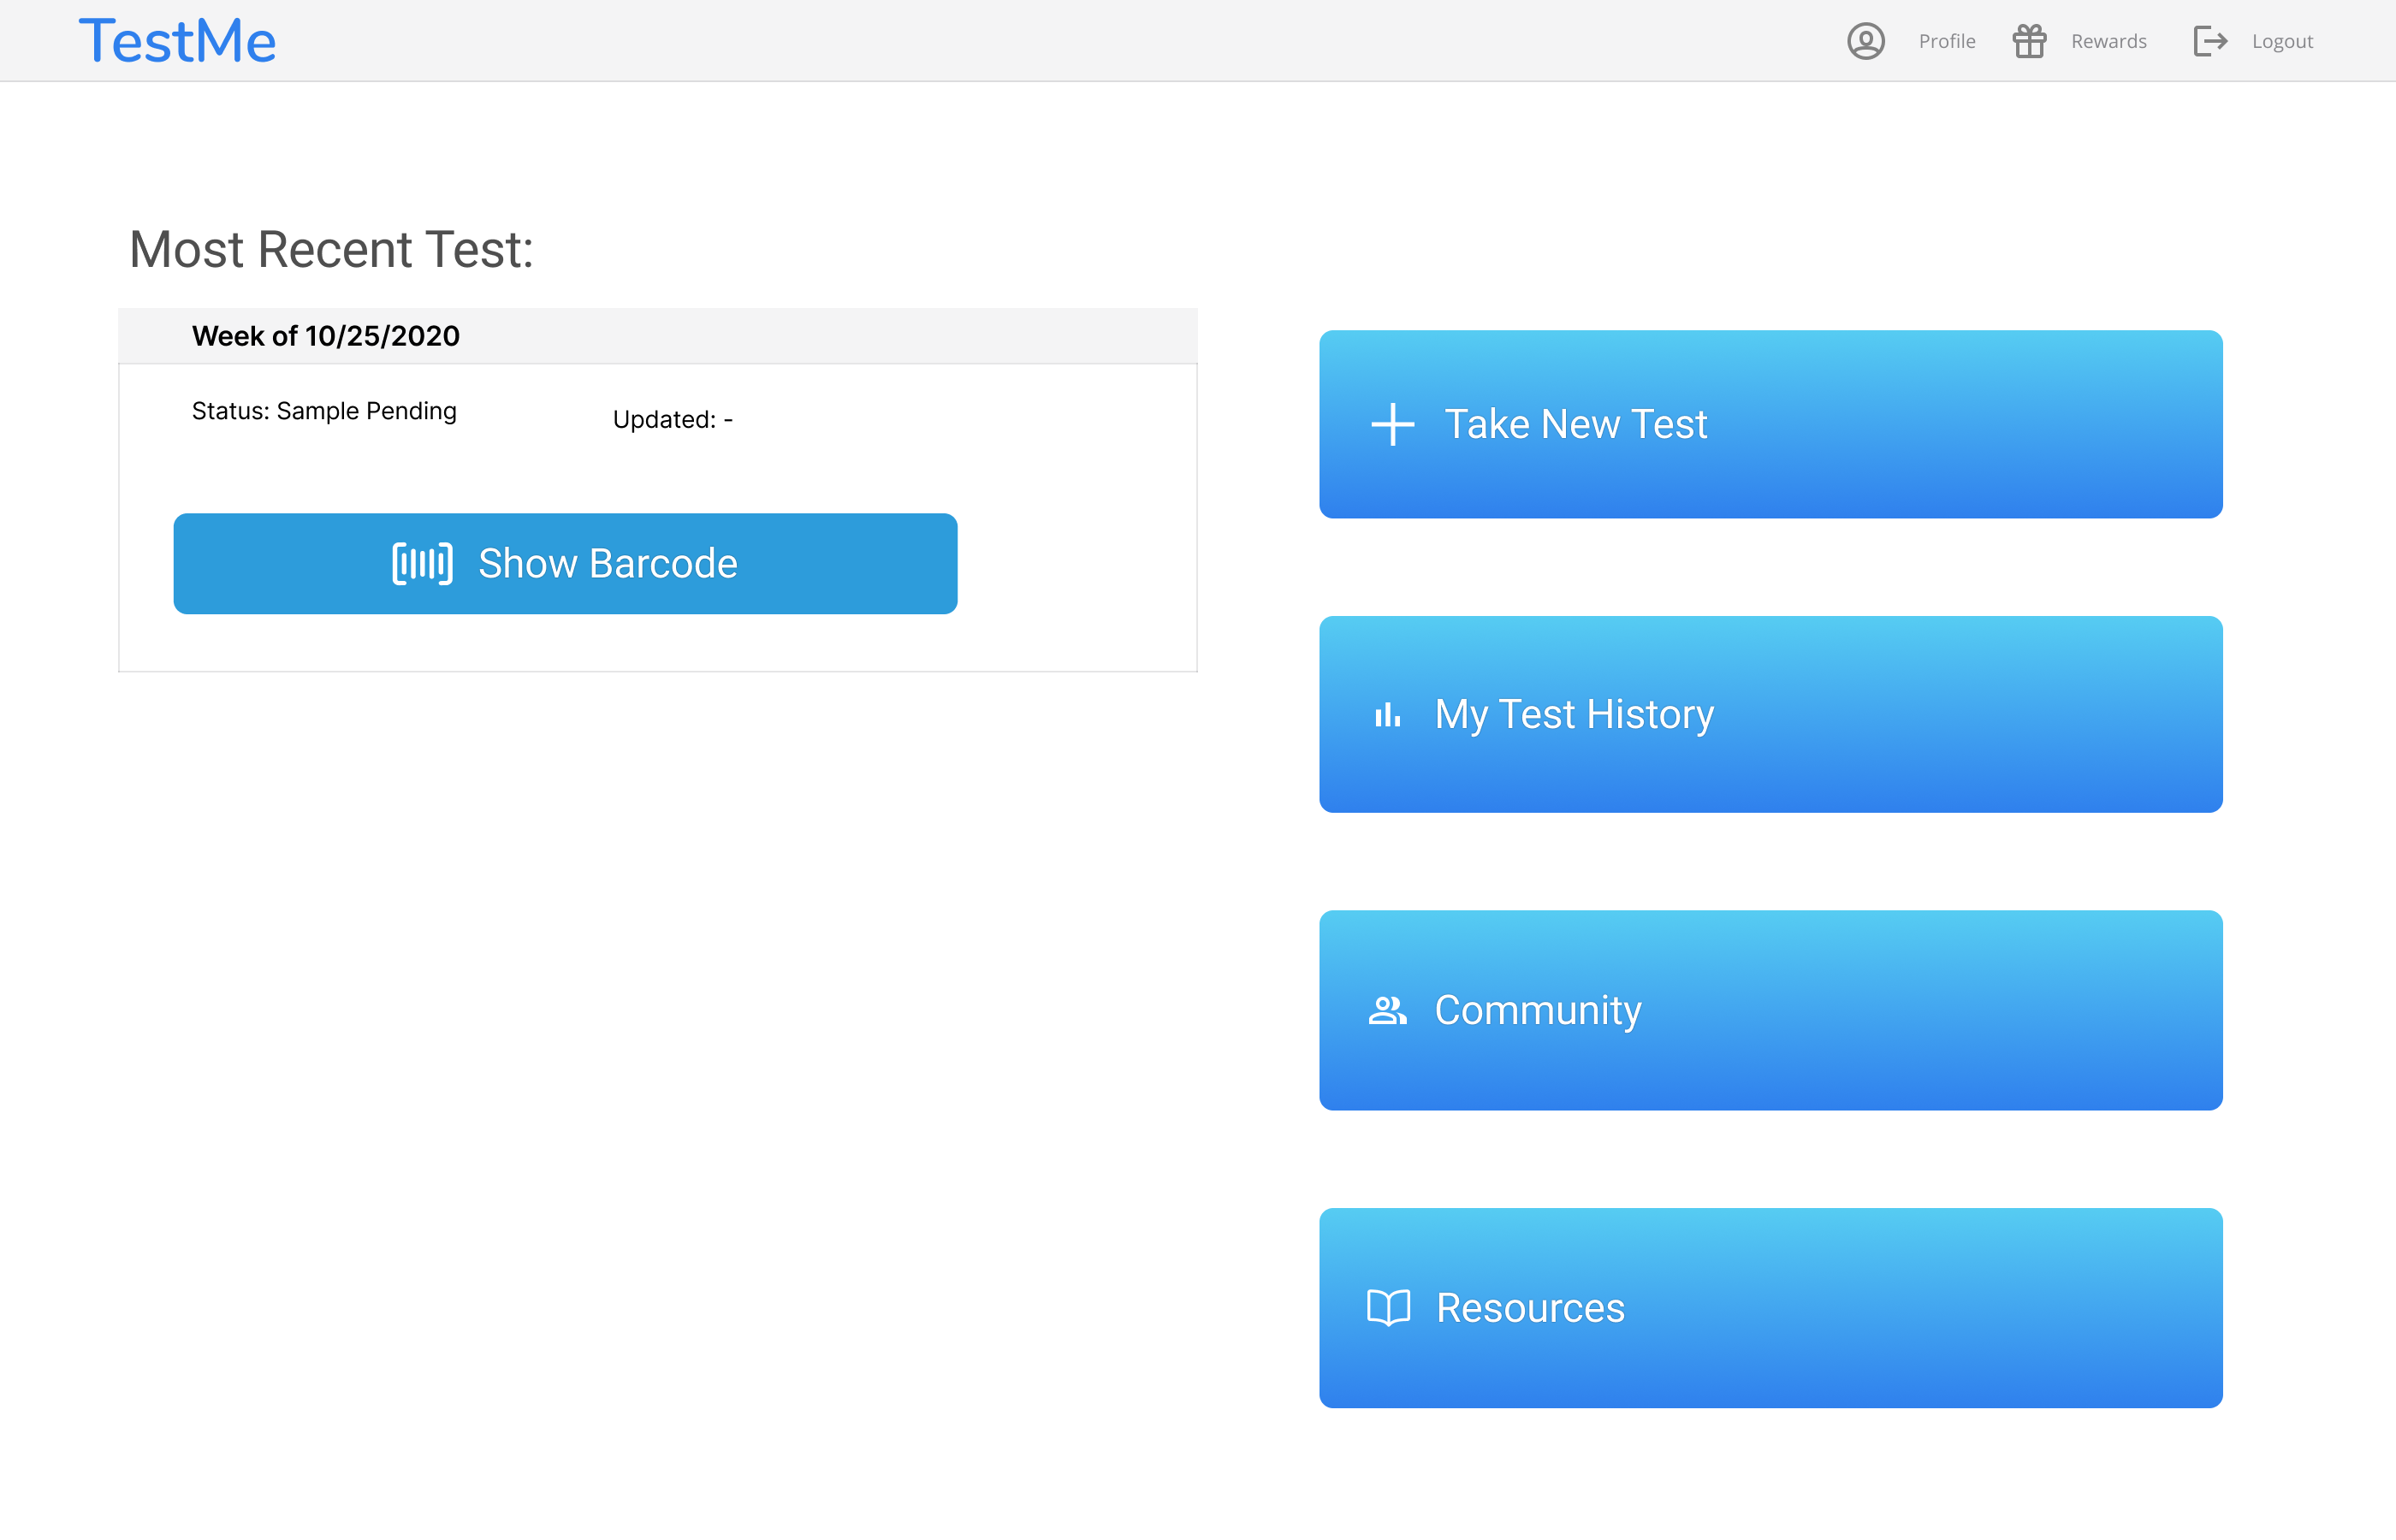Screen dimensions: 2396x1540
Task: Go home via the TestMe logo
Action: click(x=177, y=41)
